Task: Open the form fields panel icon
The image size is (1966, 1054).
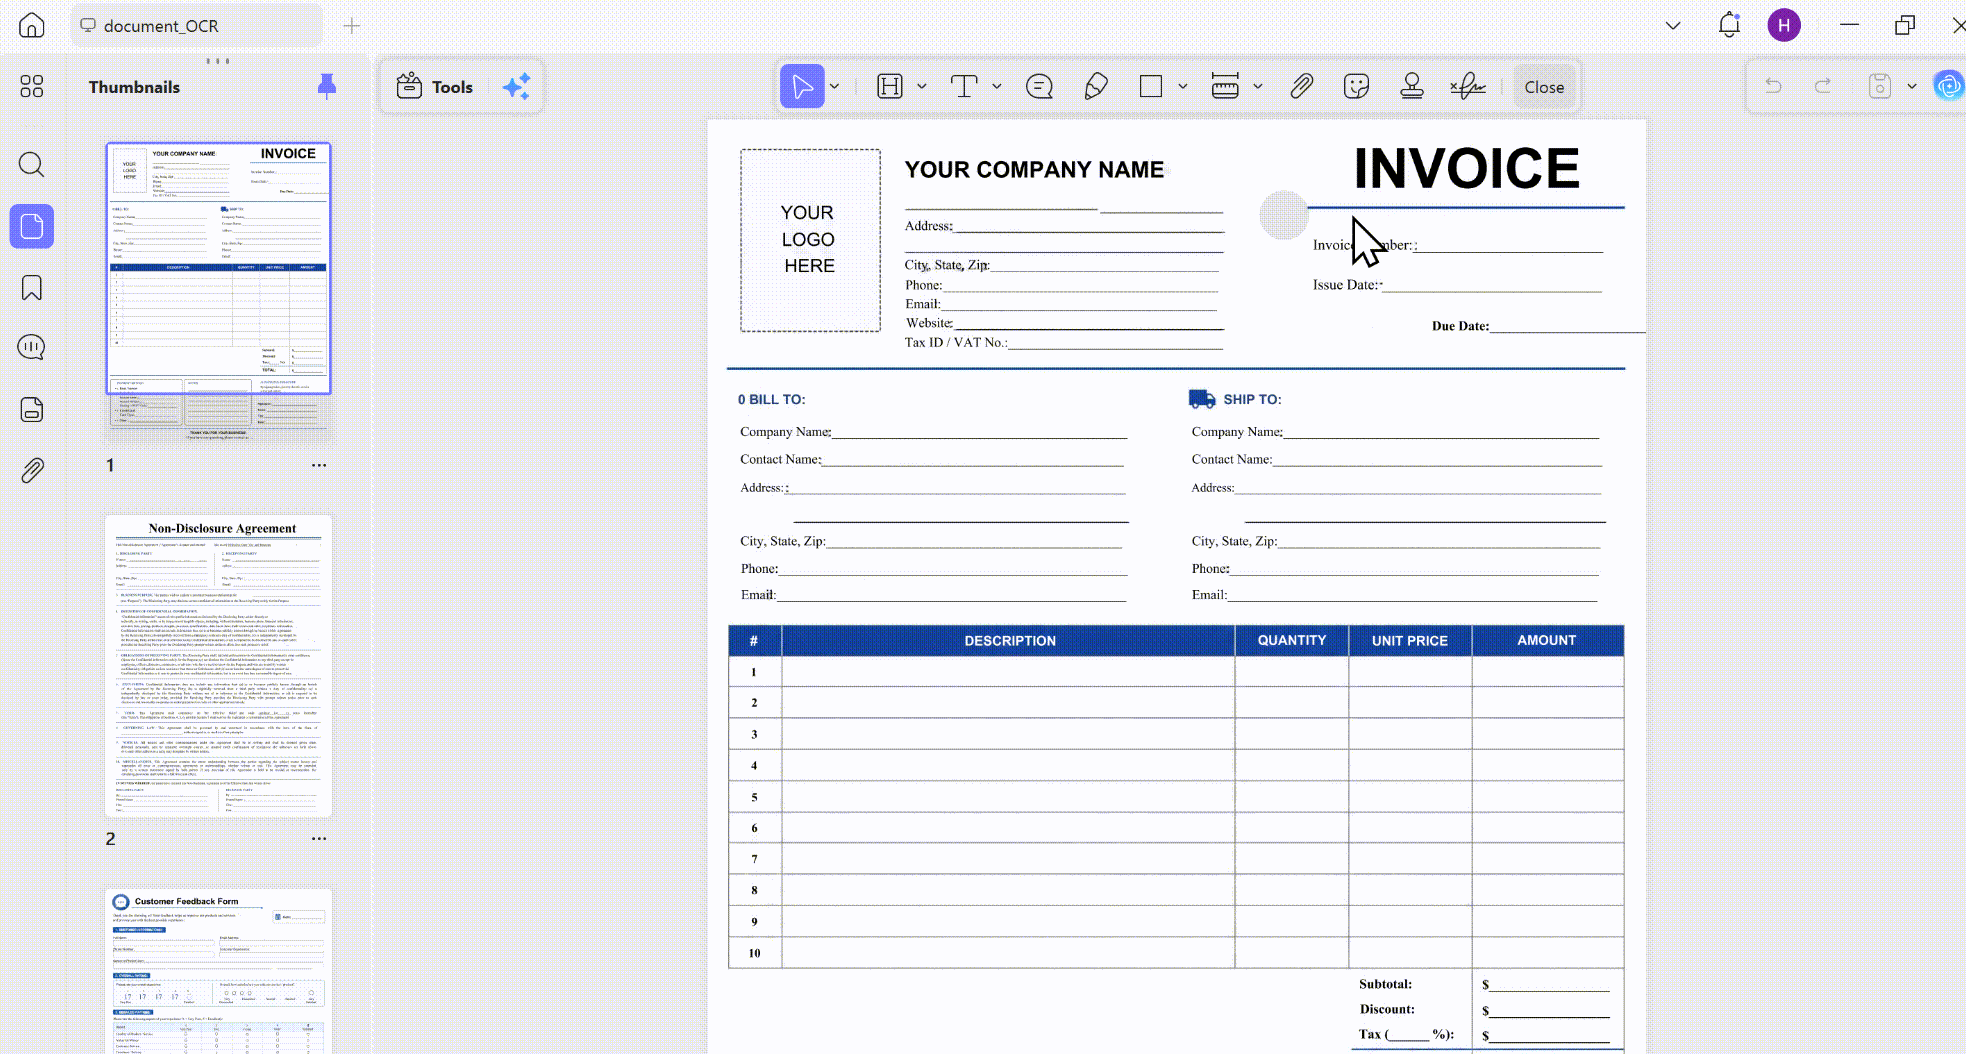Action: (32, 409)
